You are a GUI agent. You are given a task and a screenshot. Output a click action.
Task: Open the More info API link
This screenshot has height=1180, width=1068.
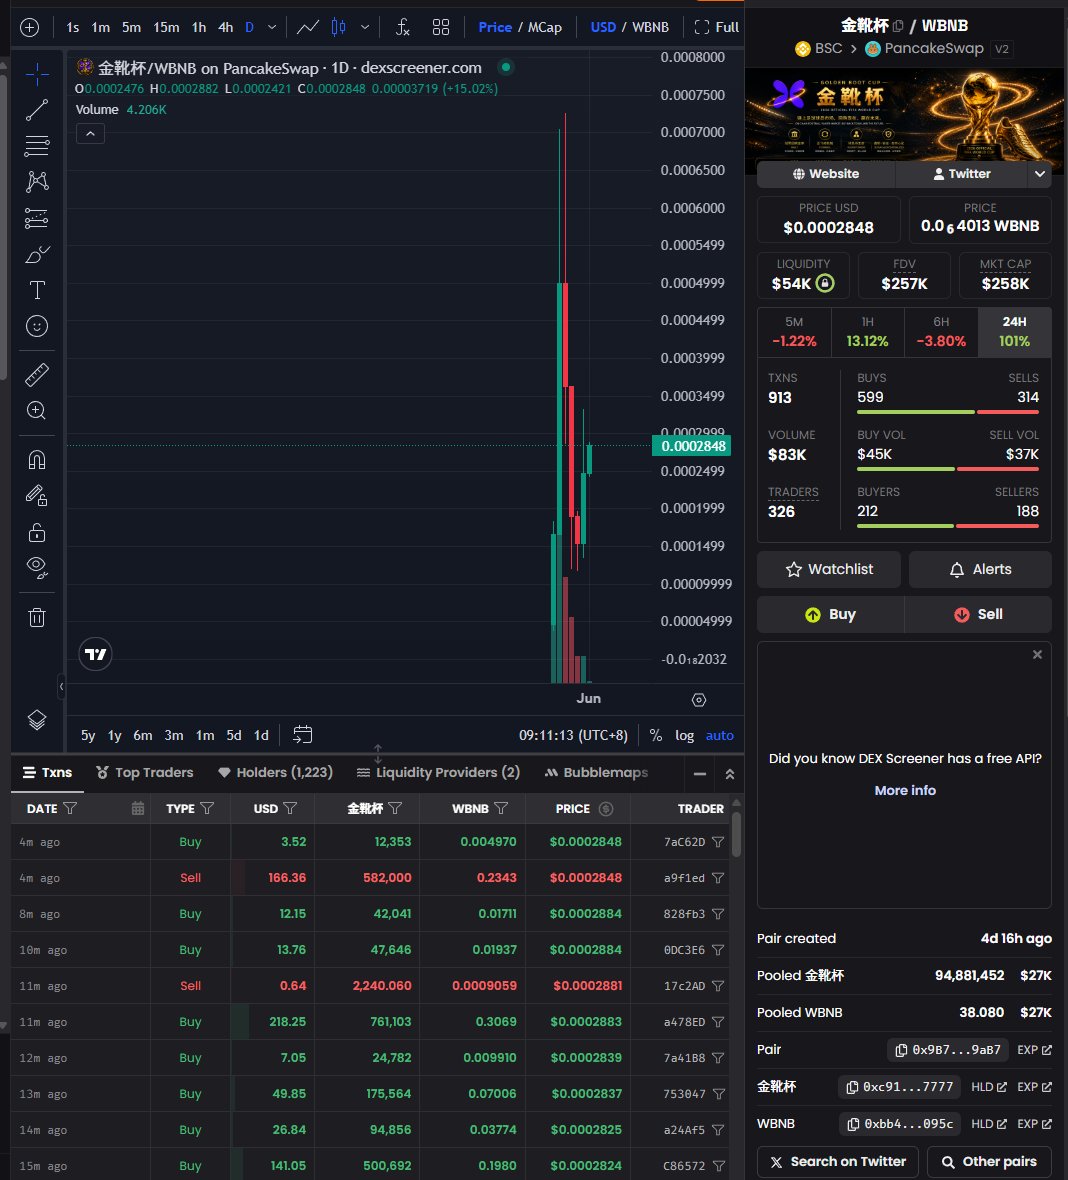click(x=905, y=790)
